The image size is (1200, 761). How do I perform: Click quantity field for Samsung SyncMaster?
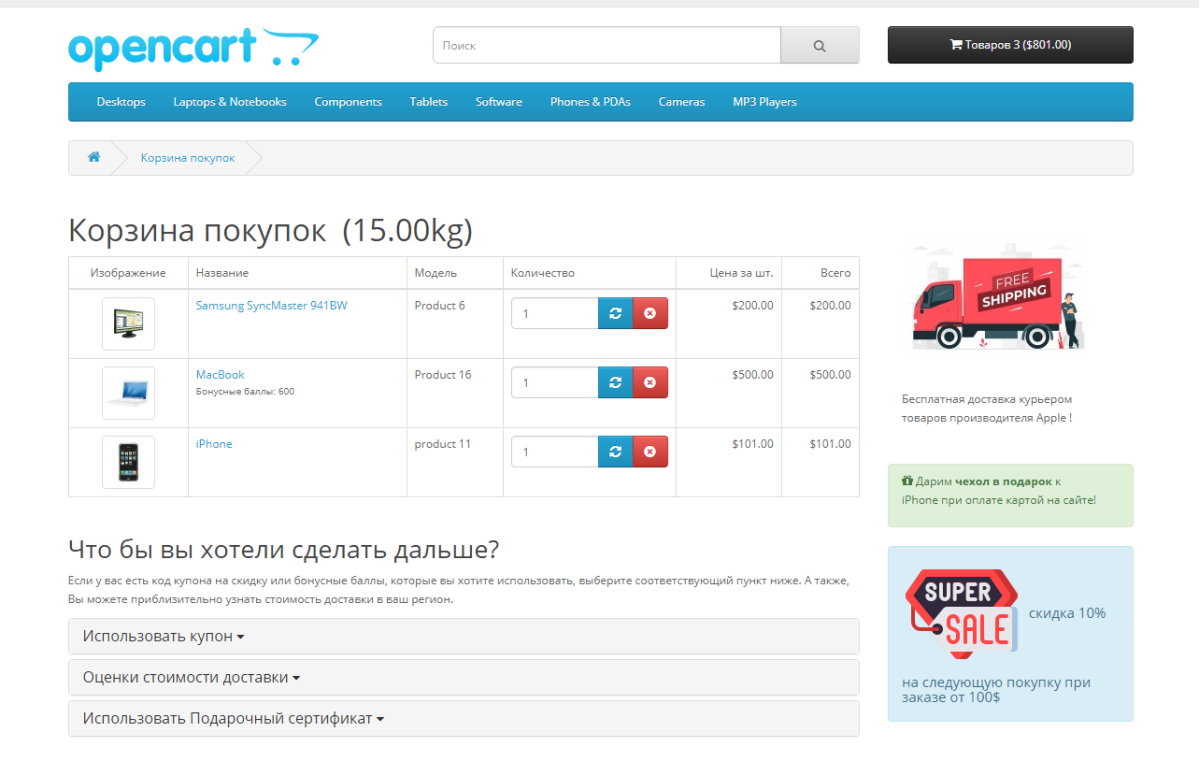click(555, 313)
